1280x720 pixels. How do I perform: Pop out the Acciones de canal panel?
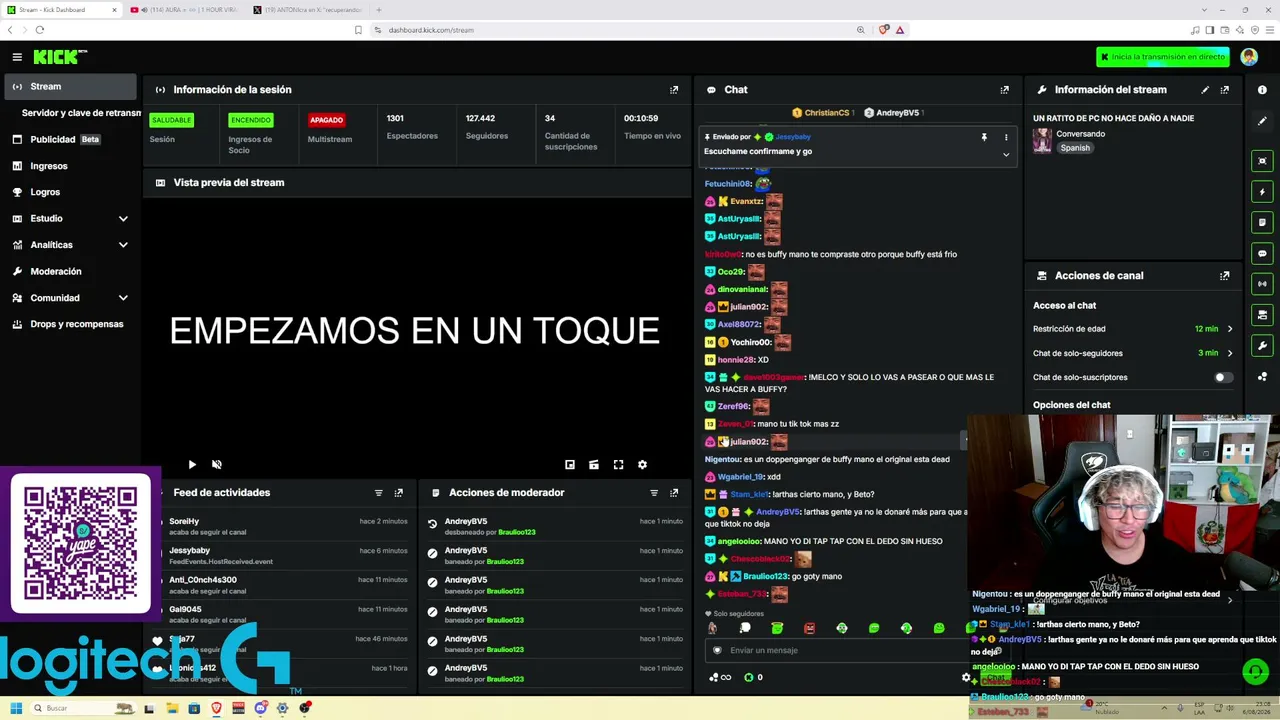(x=1225, y=276)
